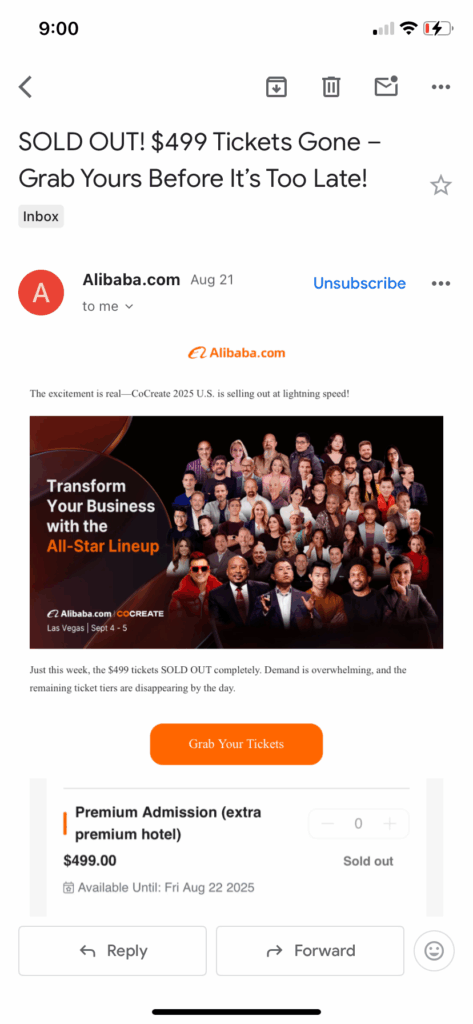Screen dimensions: 473x1024
Task: Tap the Alibaba.com sender avatar
Action: [x=41, y=293]
